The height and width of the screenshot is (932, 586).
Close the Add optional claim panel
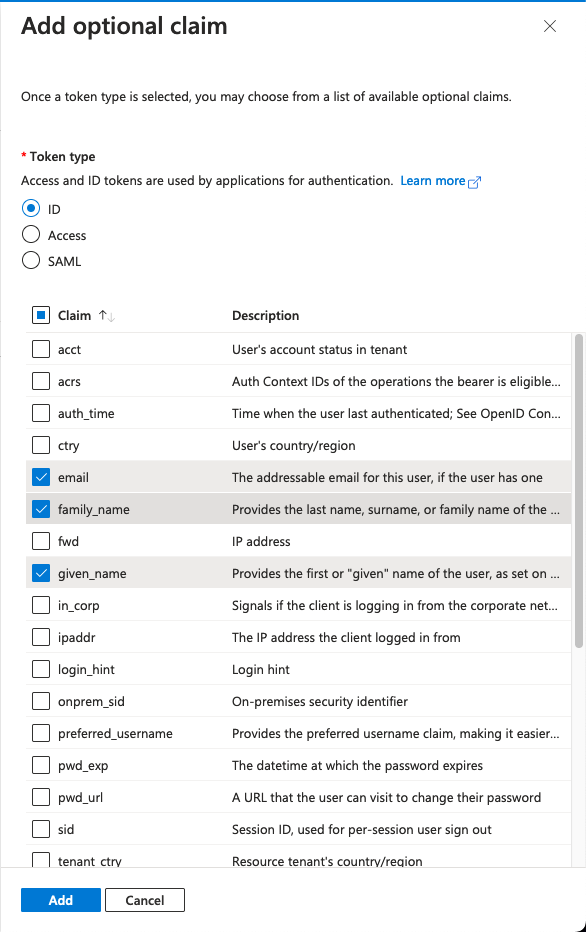click(550, 26)
